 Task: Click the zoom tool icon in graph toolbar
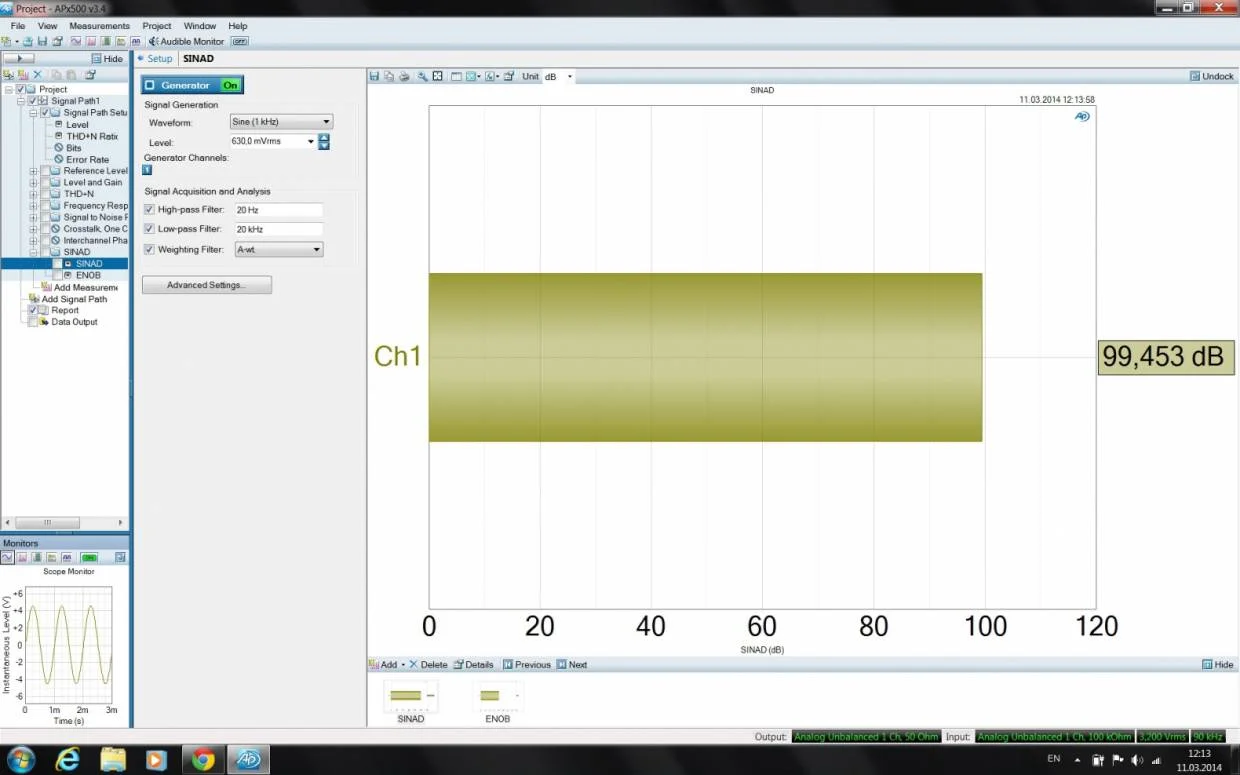(422, 76)
